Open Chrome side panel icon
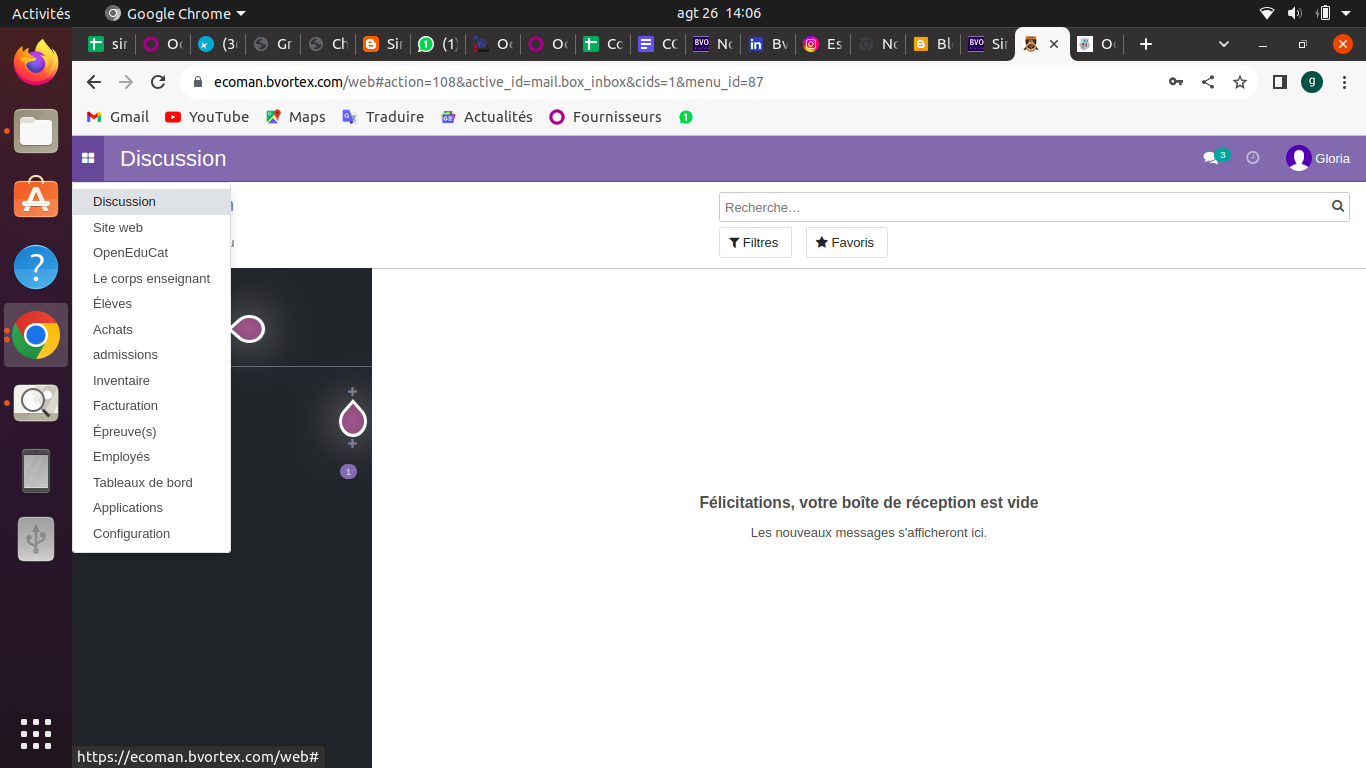 coord(1279,82)
